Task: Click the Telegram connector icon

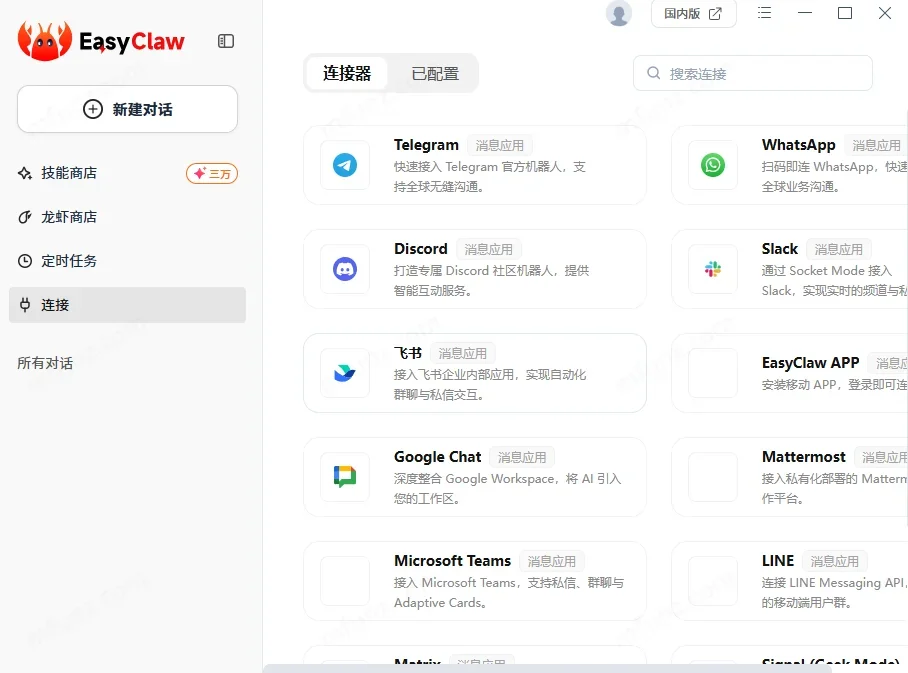Action: coord(345,165)
